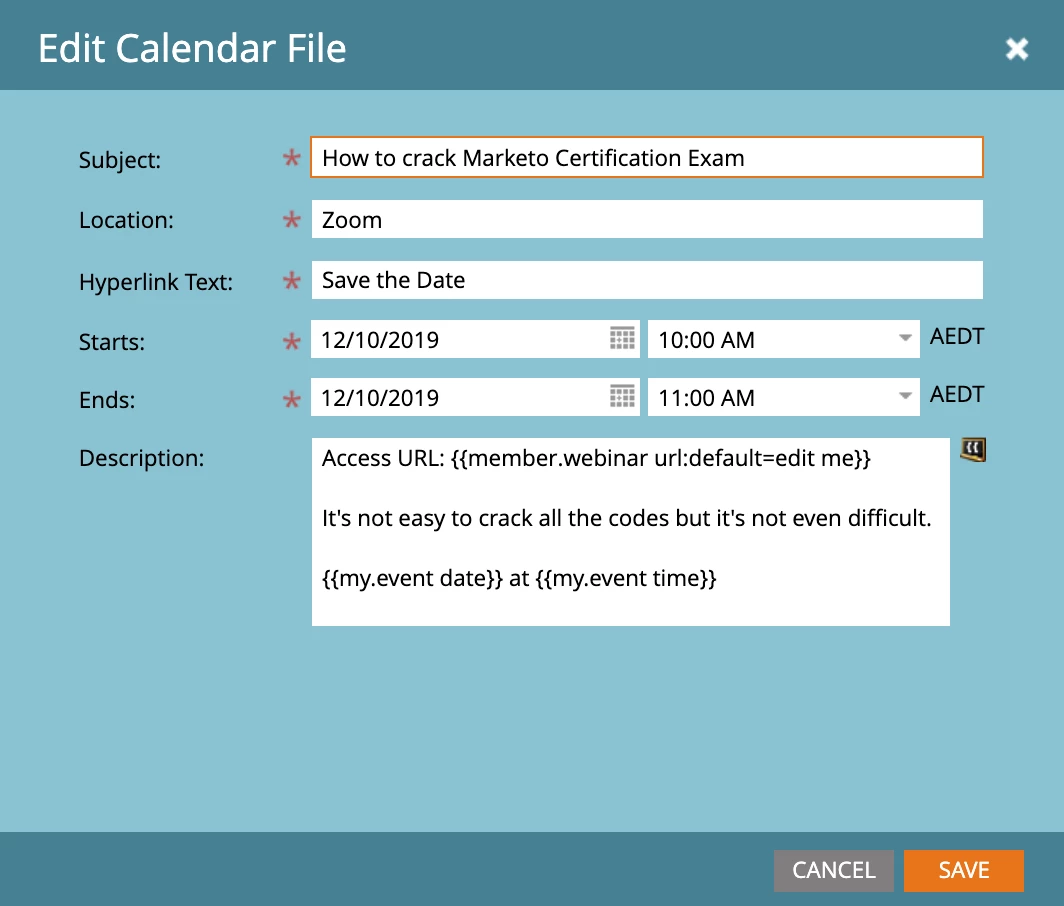Screen dimensions: 1064x906
Task: Click the my.event date token line in Description
Action: pos(519,579)
